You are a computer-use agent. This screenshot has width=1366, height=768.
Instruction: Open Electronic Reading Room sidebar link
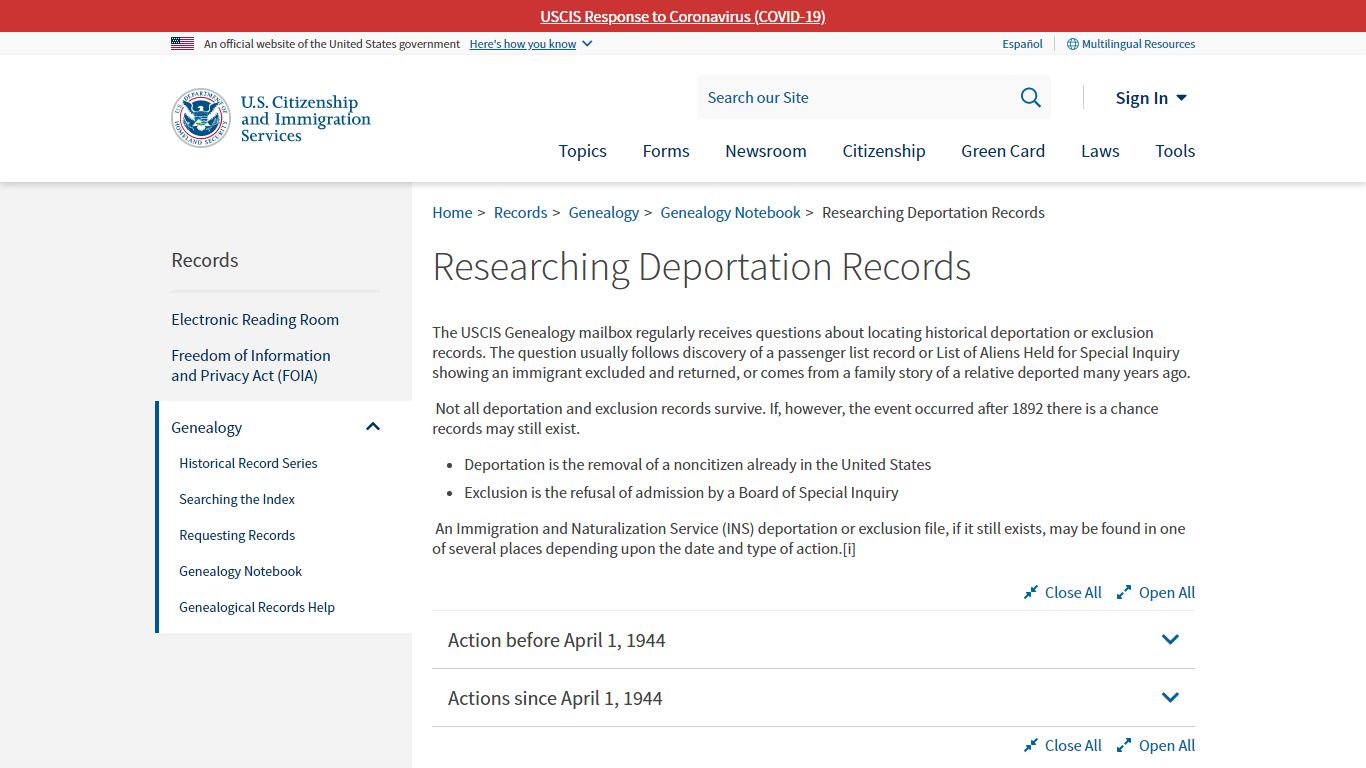255,320
